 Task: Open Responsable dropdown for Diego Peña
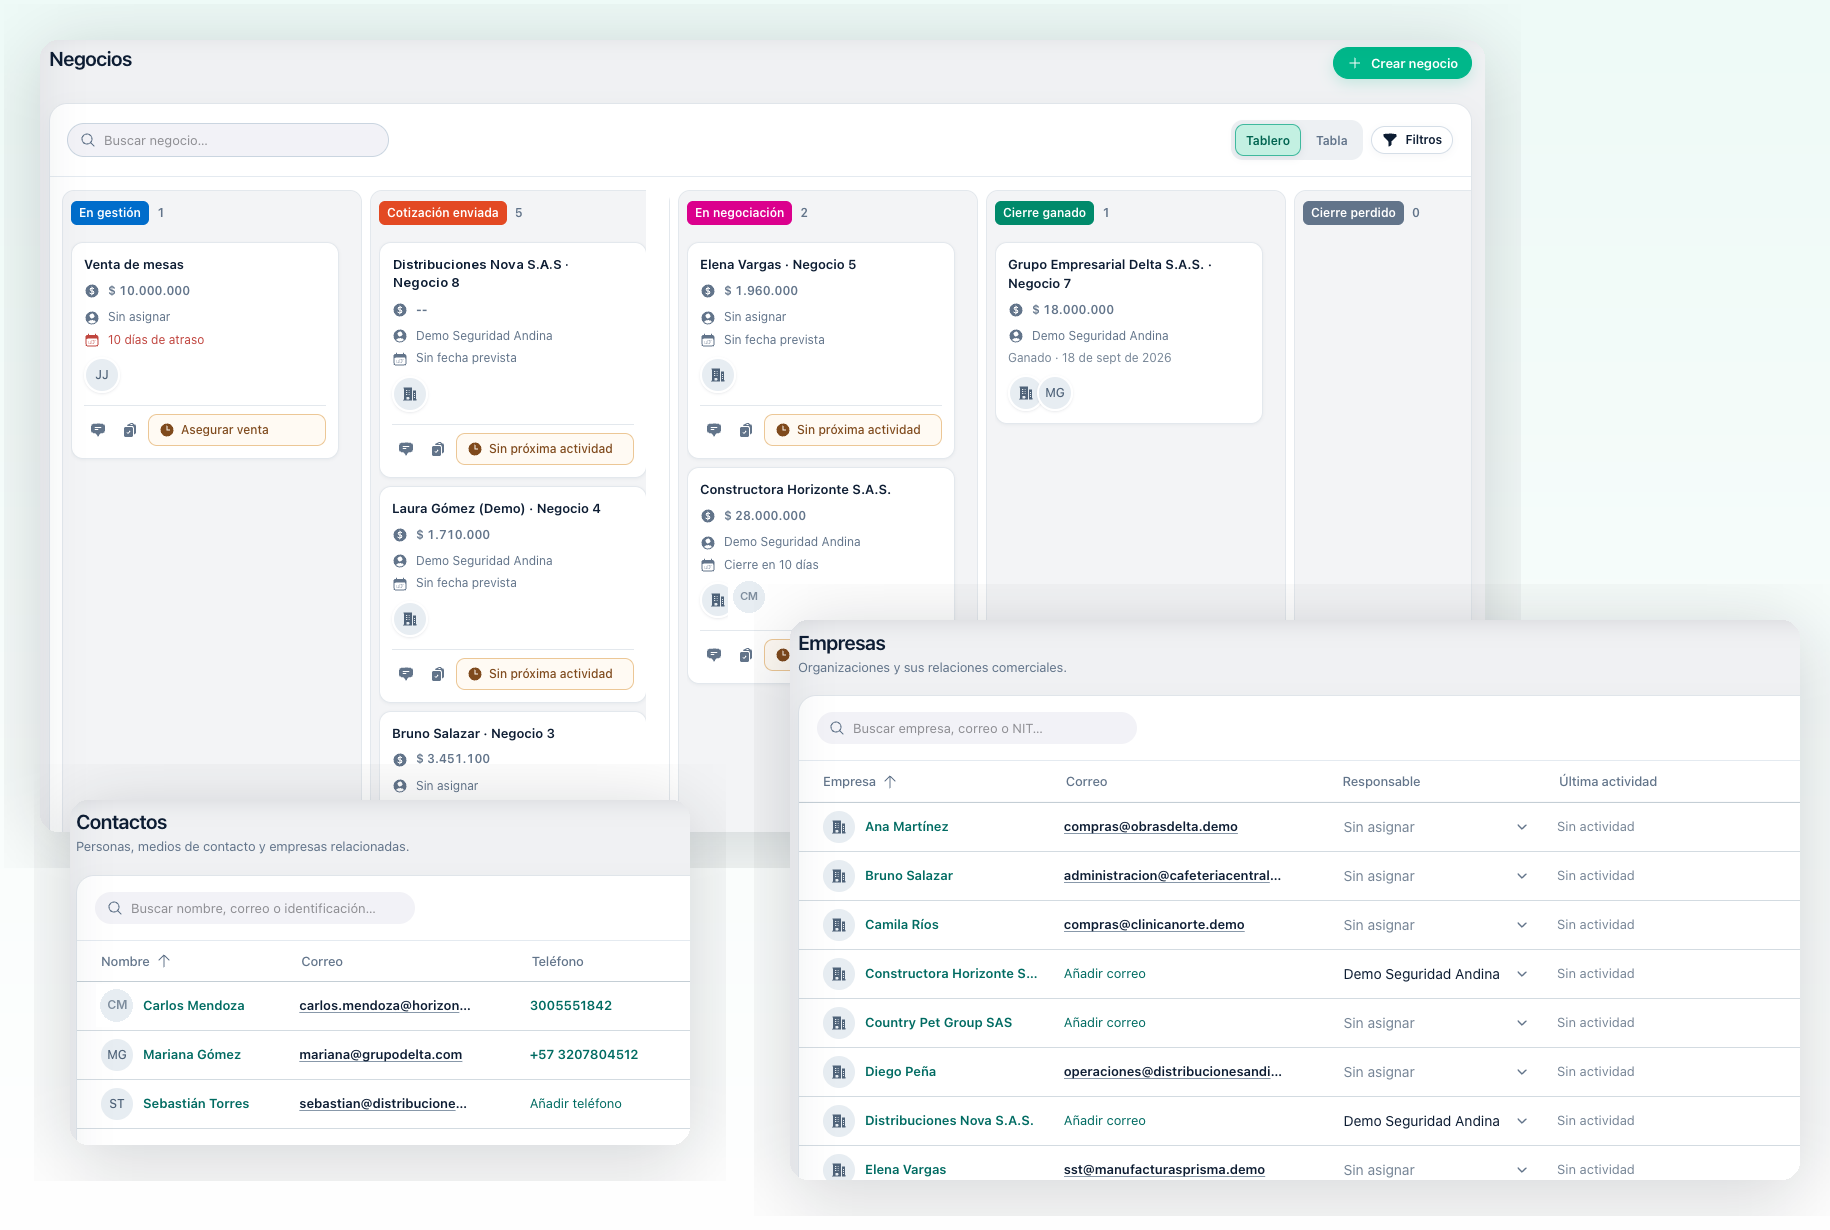coord(1436,1072)
